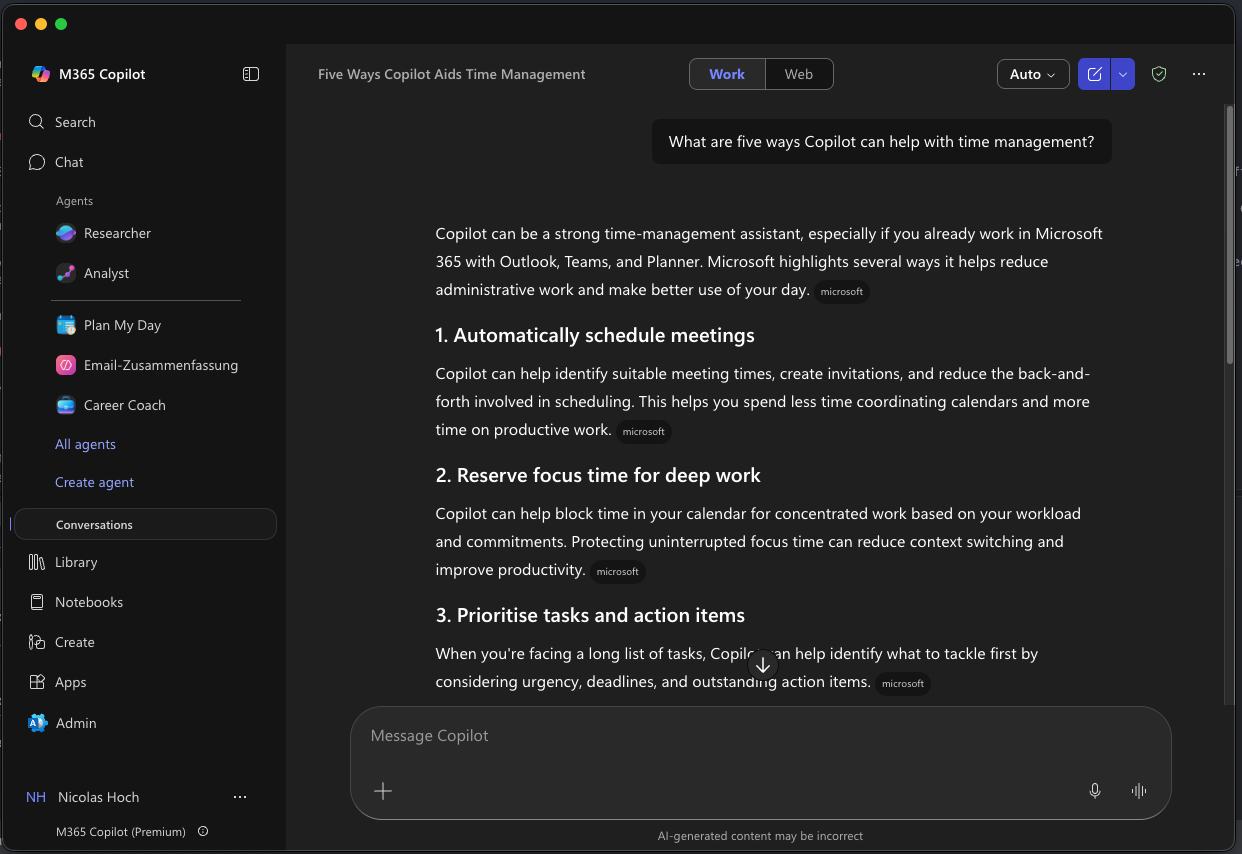The image size is (1242, 854).
Task: Collapse the sidebar with the panel toggle icon
Action: 251,74
